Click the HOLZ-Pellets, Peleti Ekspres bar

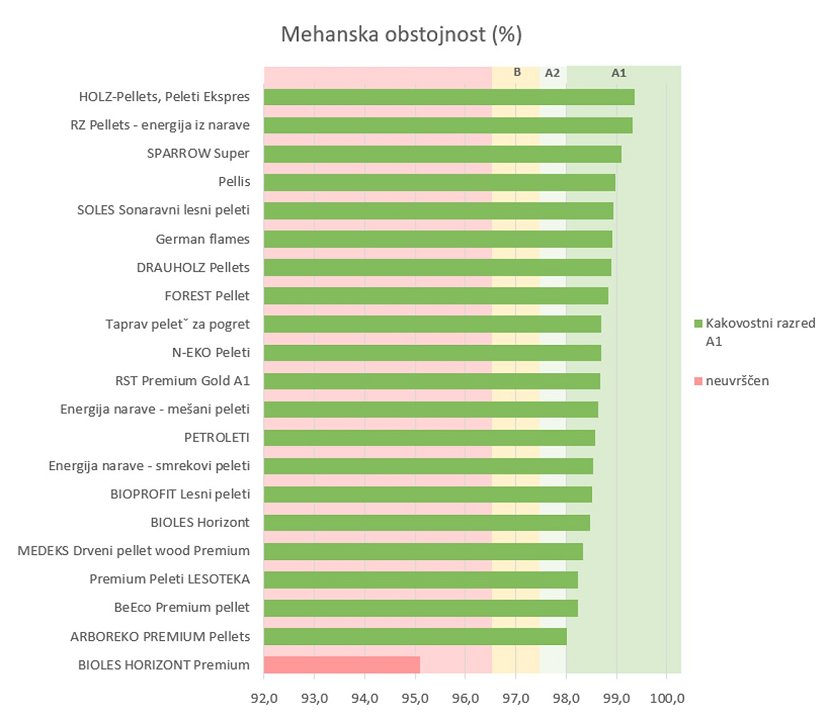(448, 97)
